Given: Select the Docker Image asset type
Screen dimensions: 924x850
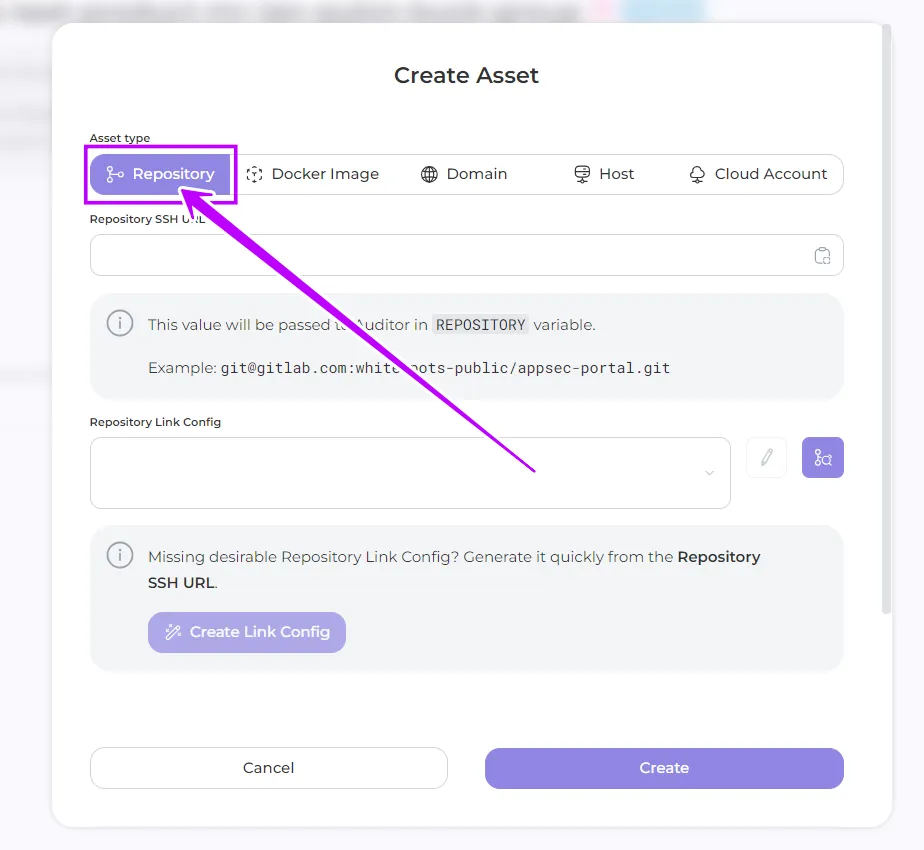Looking at the screenshot, I should click(313, 174).
